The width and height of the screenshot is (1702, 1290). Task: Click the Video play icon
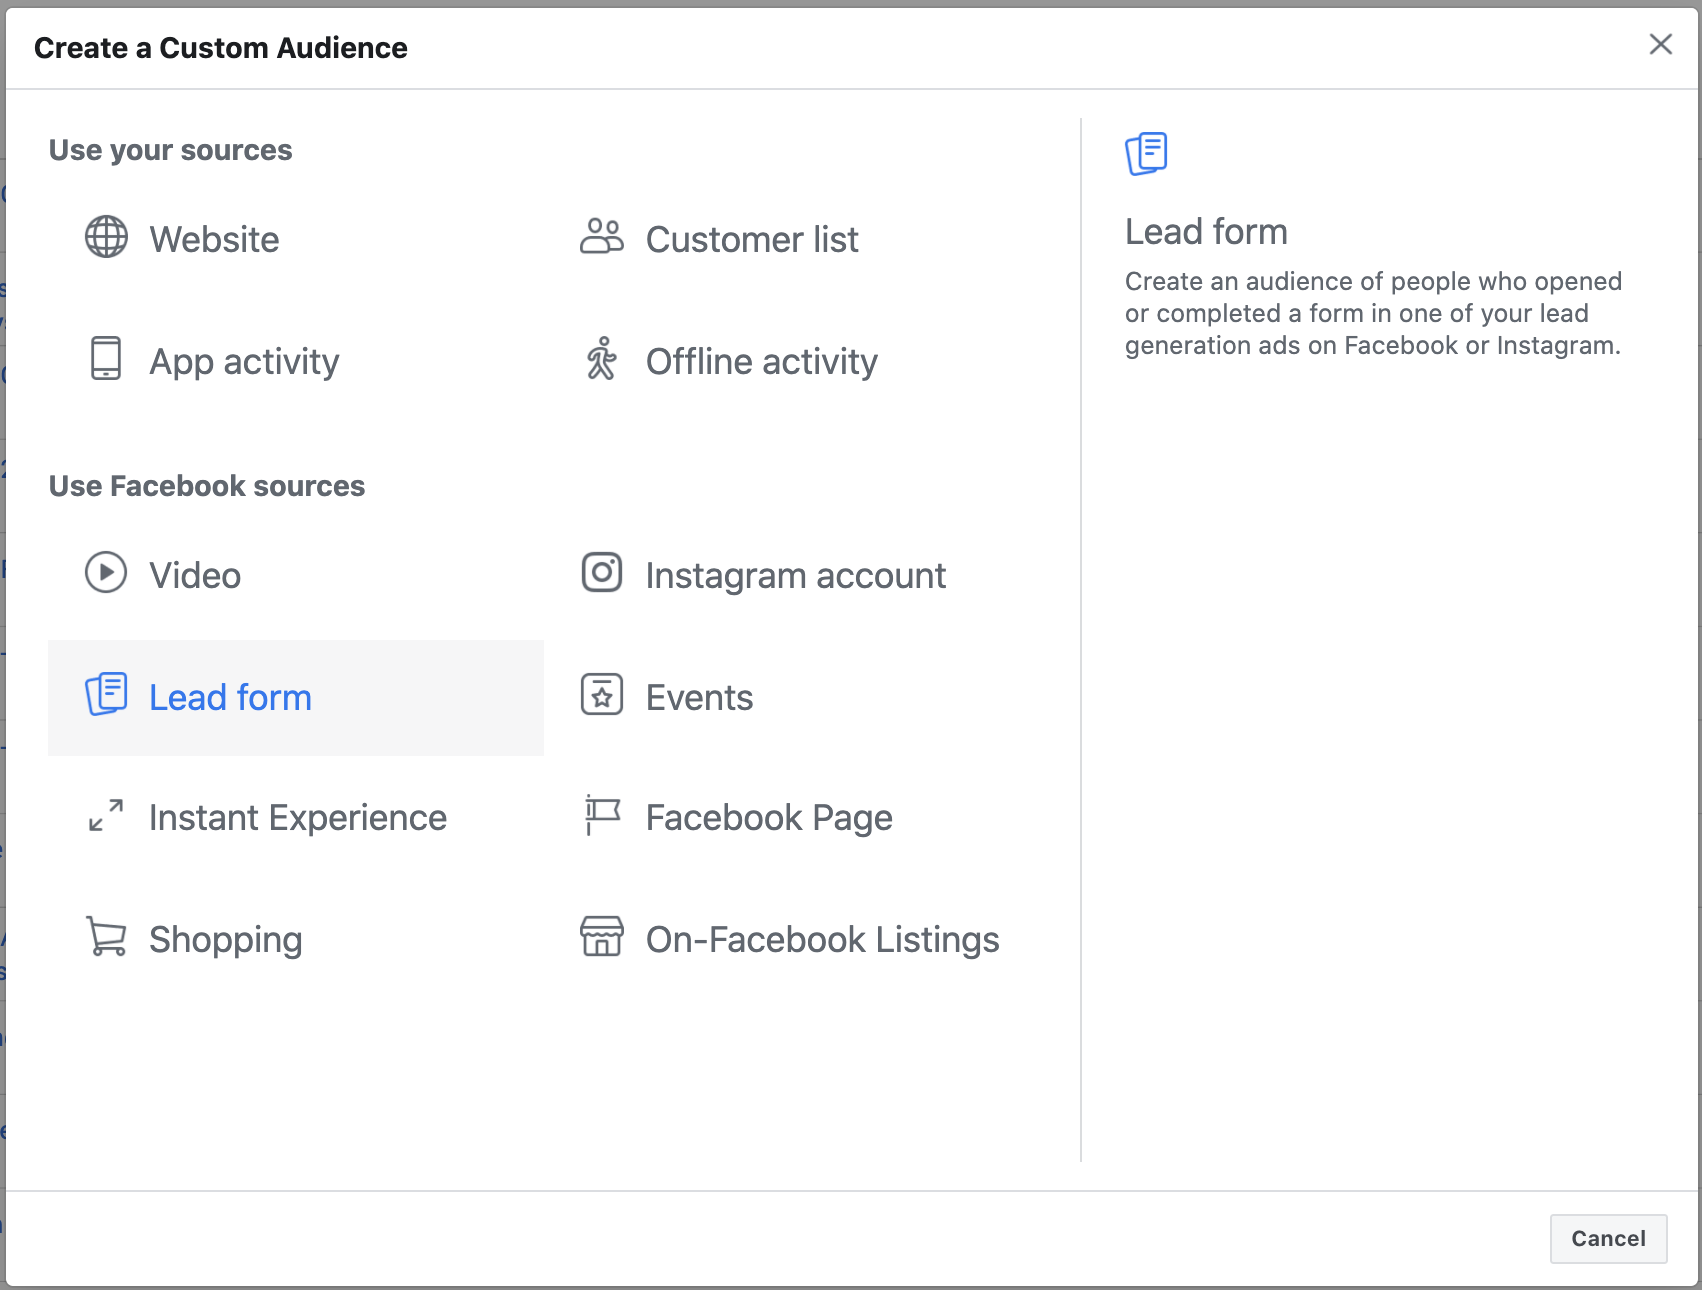pos(106,573)
